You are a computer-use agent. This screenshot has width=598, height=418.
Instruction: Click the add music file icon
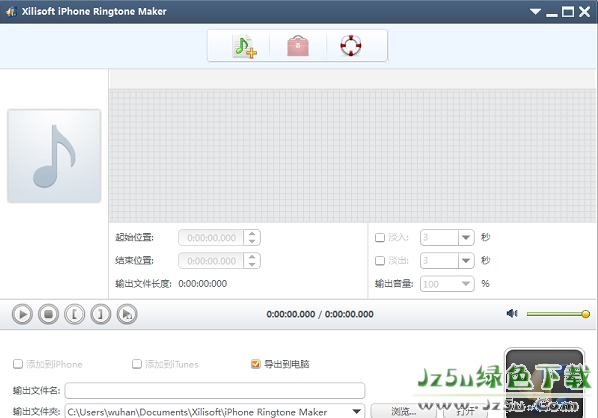pyautogui.click(x=244, y=46)
